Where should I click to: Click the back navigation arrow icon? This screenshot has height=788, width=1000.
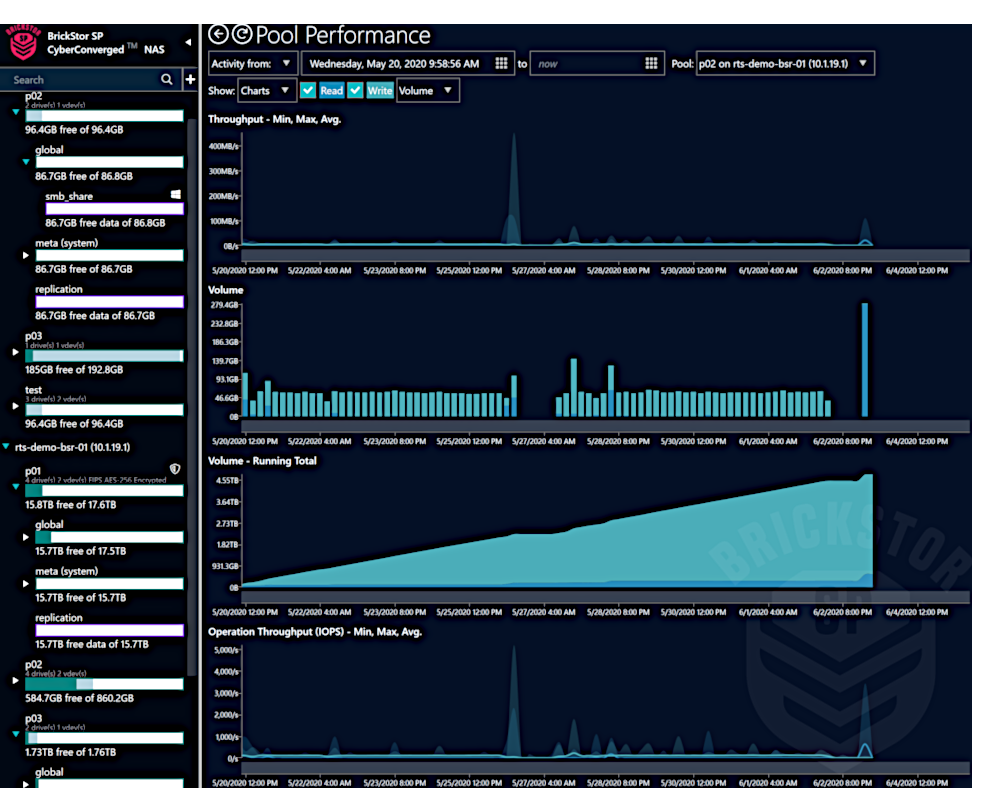point(216,33)
